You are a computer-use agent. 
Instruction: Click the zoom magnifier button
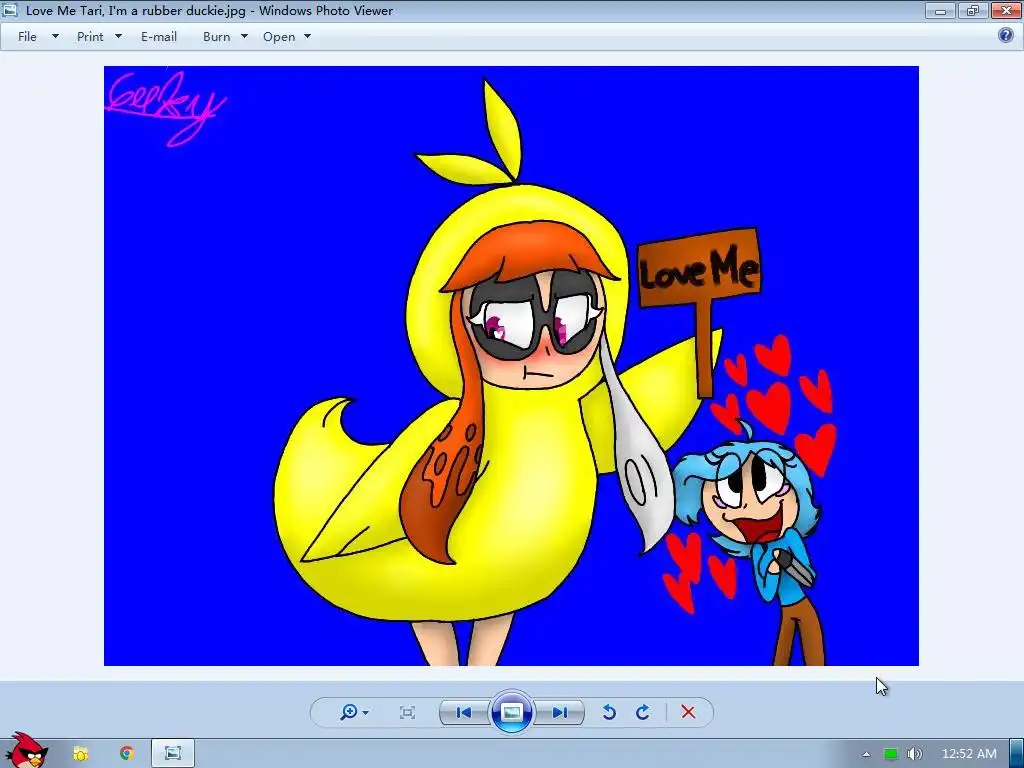tap(349, 712)
